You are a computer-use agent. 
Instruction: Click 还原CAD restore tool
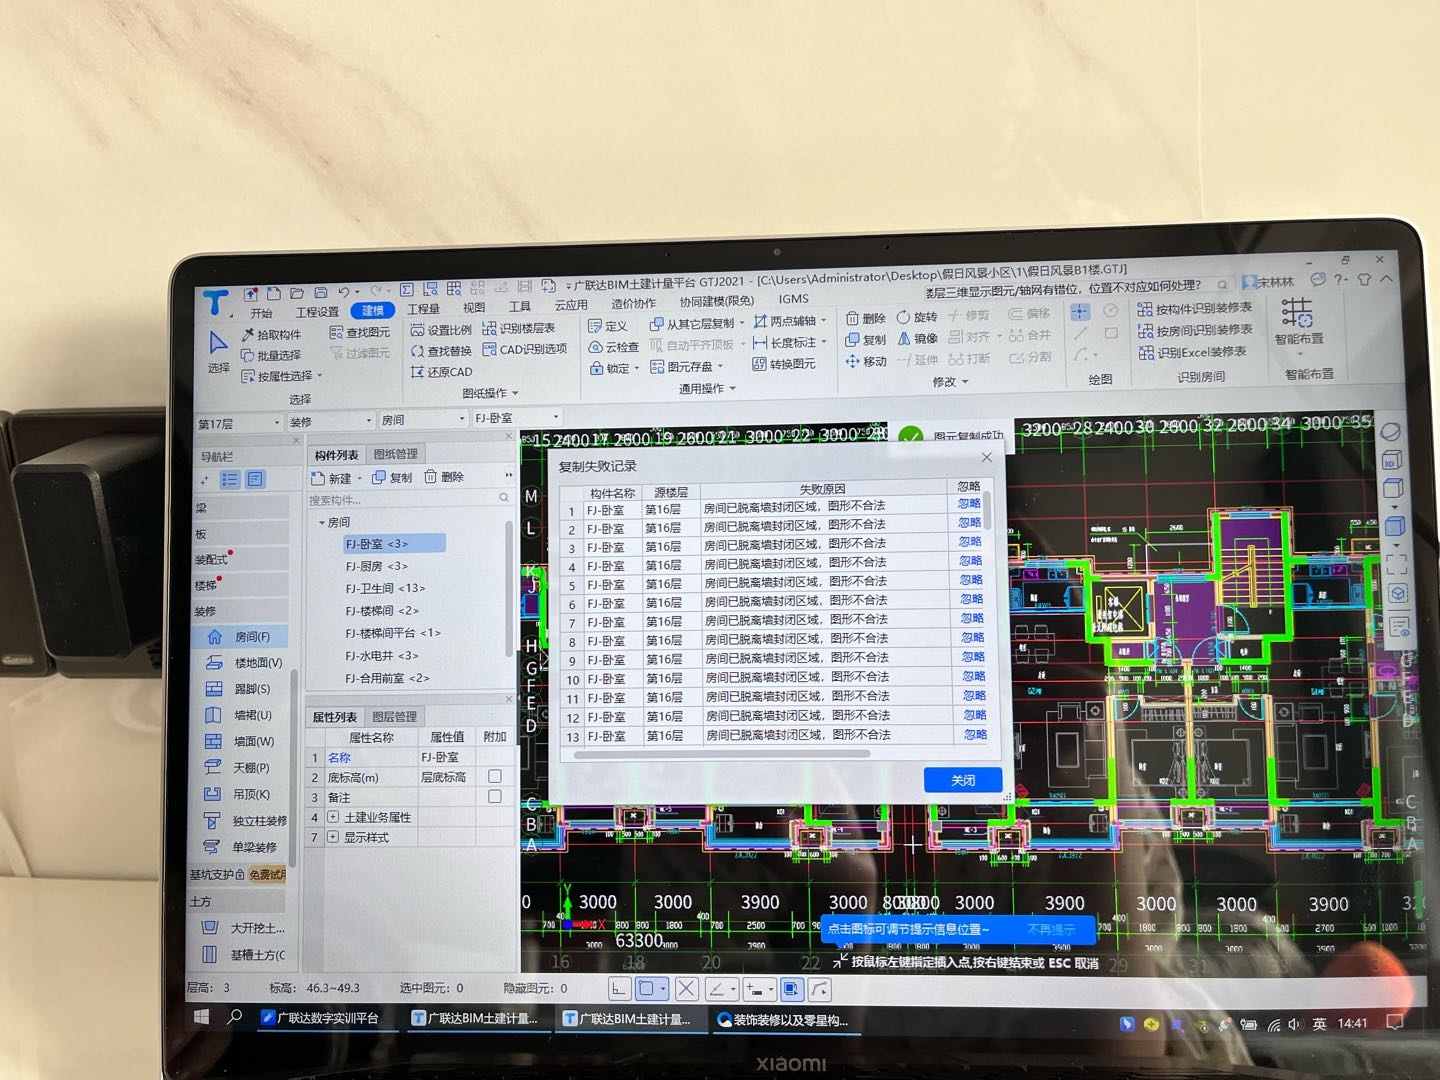coord(441,372)
